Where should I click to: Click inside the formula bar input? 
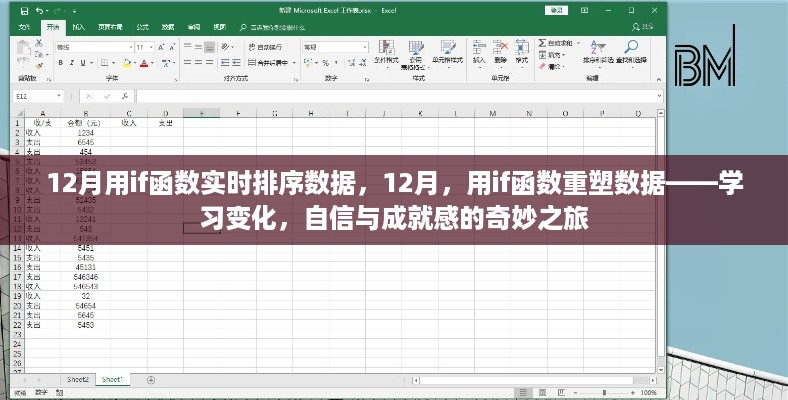click(x=400, y=95)
